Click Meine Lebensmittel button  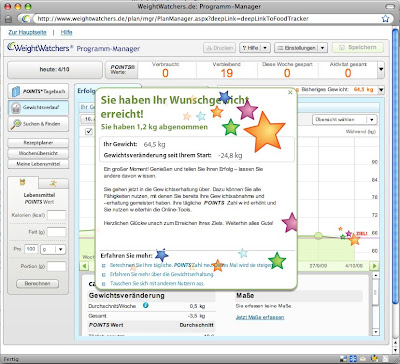coord(38,164)
